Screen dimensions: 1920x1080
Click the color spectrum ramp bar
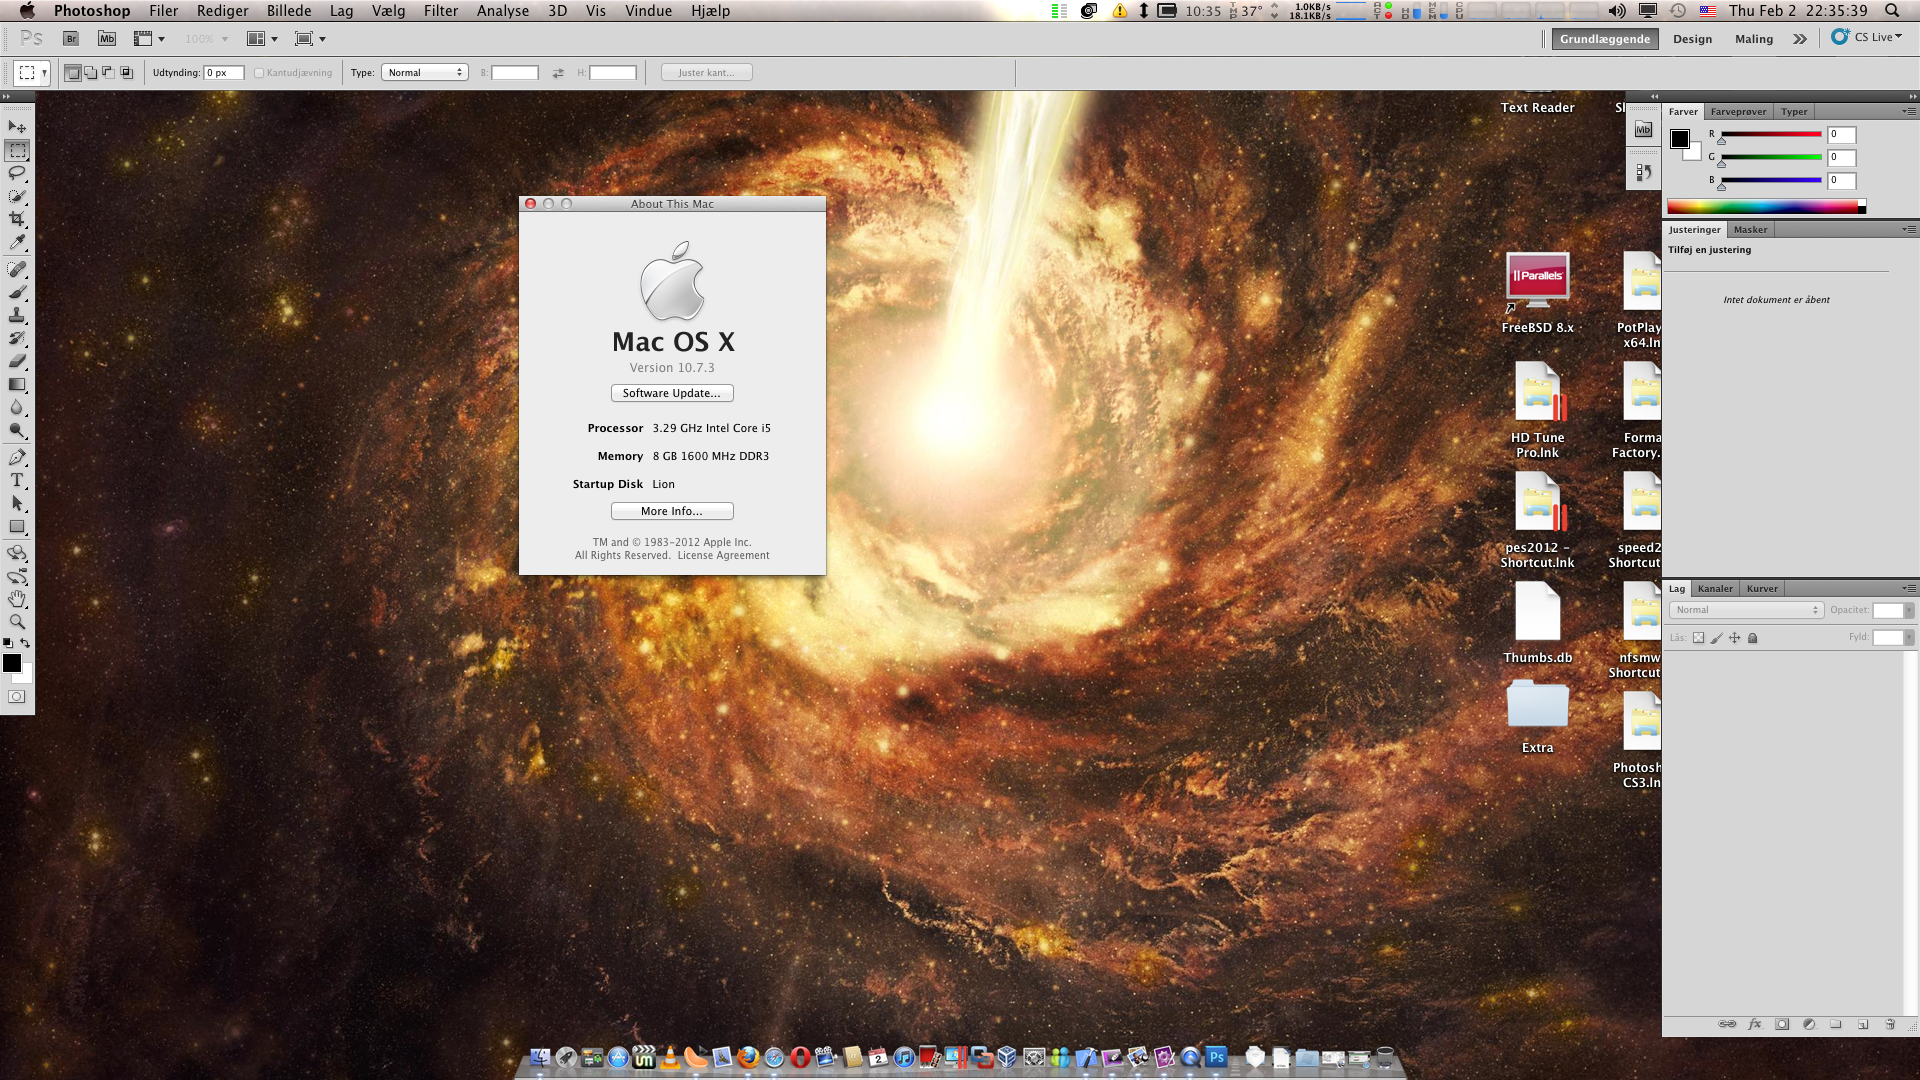[x=1762, y=207]
